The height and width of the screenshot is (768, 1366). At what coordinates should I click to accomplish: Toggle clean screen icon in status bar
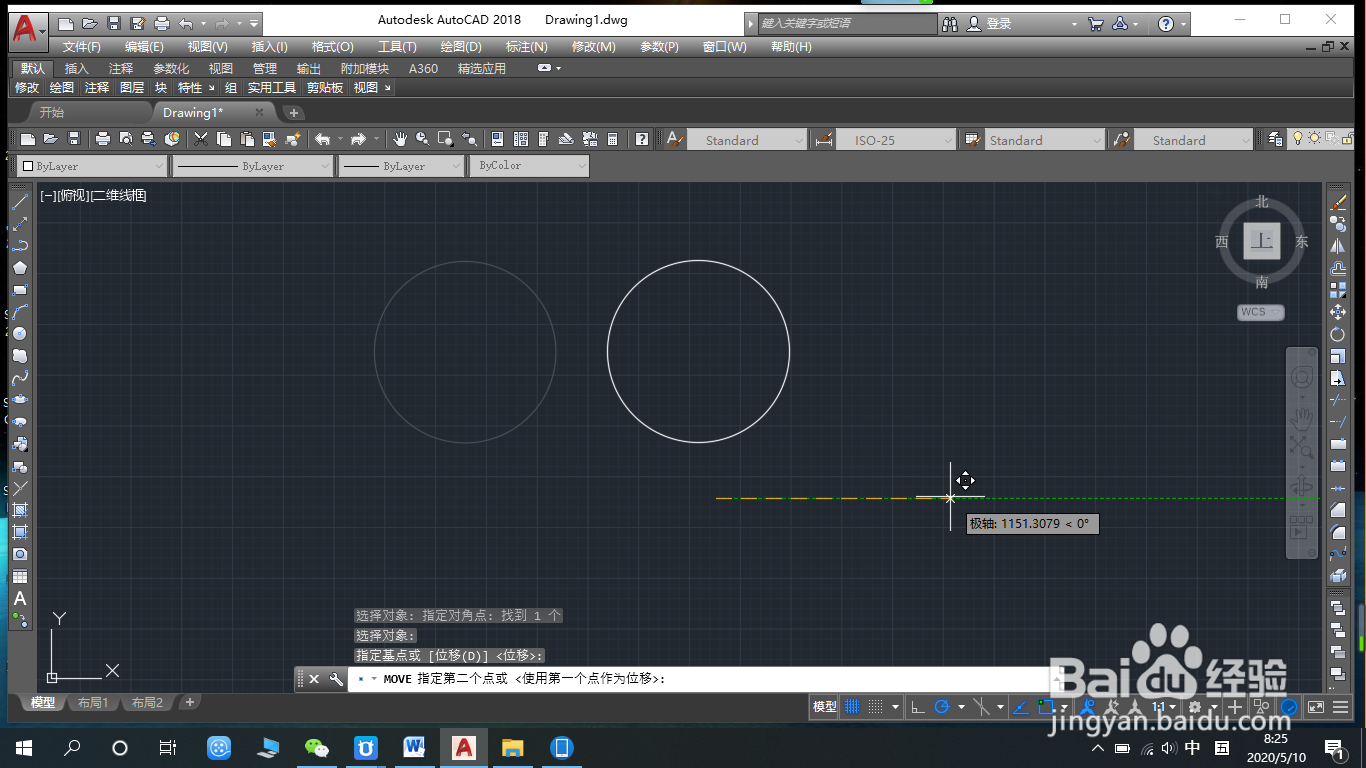click(1315, 706)
